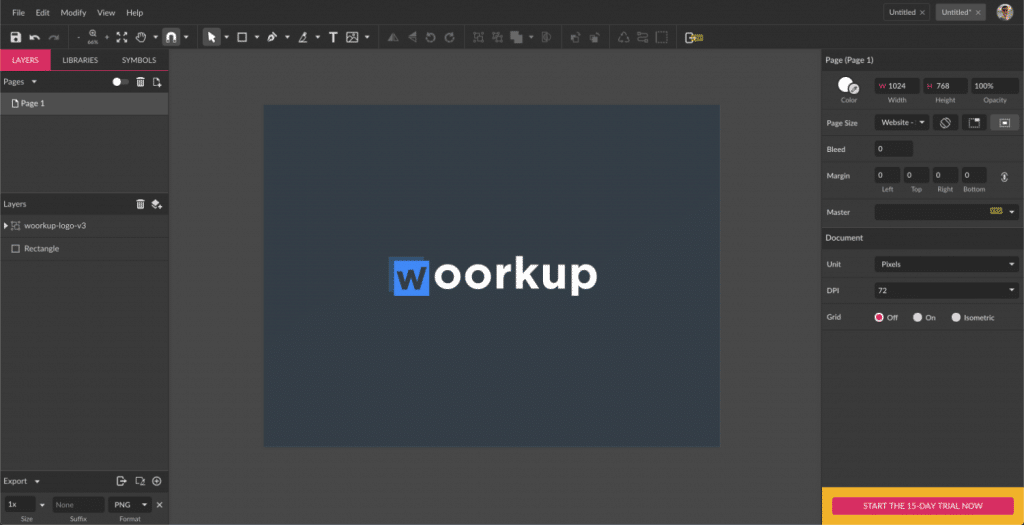Click the Flip horizontal icon
This screenshot has width=1024, height=525.
393,37
